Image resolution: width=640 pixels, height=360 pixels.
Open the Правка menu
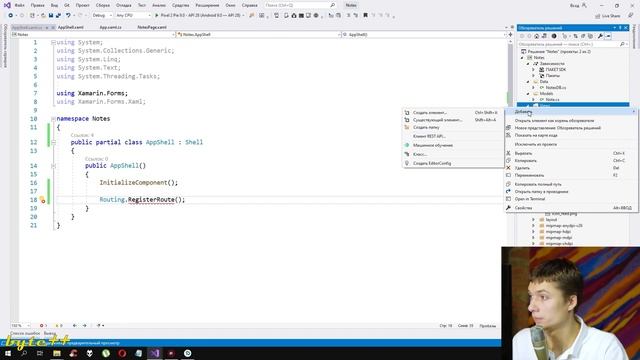pos(38,5)
